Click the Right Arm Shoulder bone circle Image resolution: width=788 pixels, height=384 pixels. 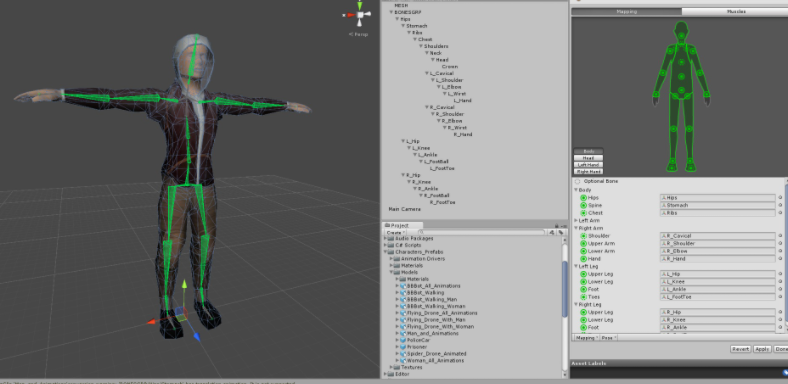583,236
